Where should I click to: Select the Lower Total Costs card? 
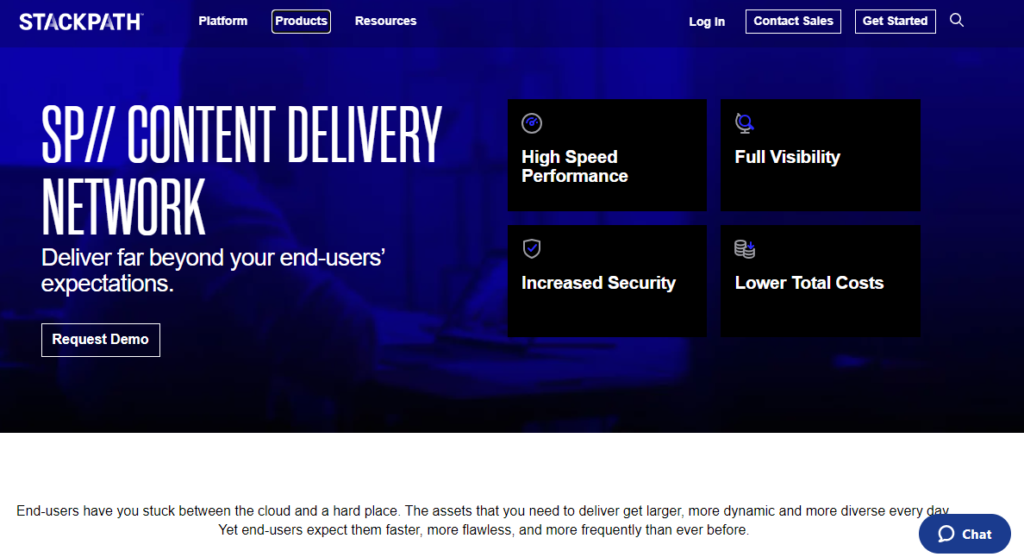coord(821,281)
